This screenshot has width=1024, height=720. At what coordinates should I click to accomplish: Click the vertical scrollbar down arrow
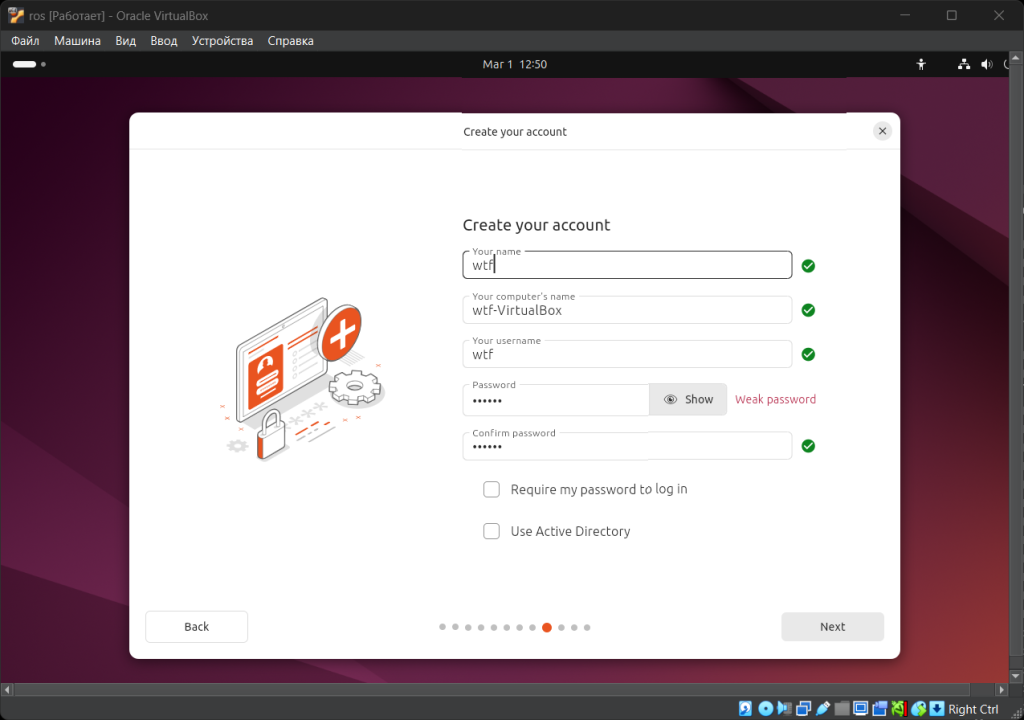pyautogui.click(x=1016, y=676)
